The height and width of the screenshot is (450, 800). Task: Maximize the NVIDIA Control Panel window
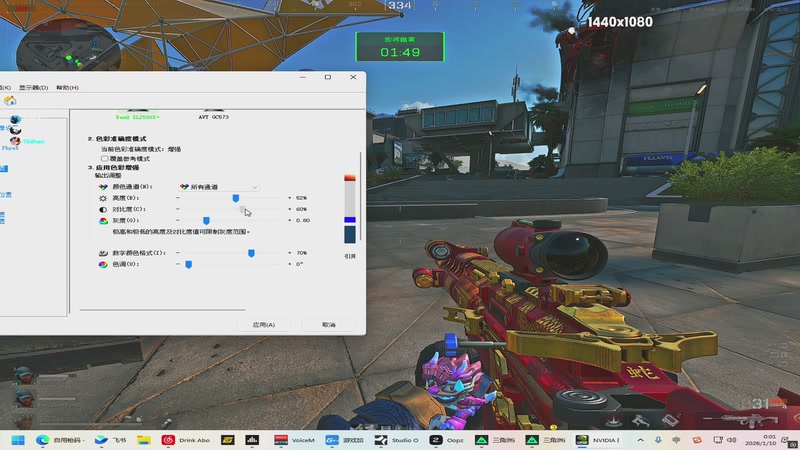pos(328,77)
